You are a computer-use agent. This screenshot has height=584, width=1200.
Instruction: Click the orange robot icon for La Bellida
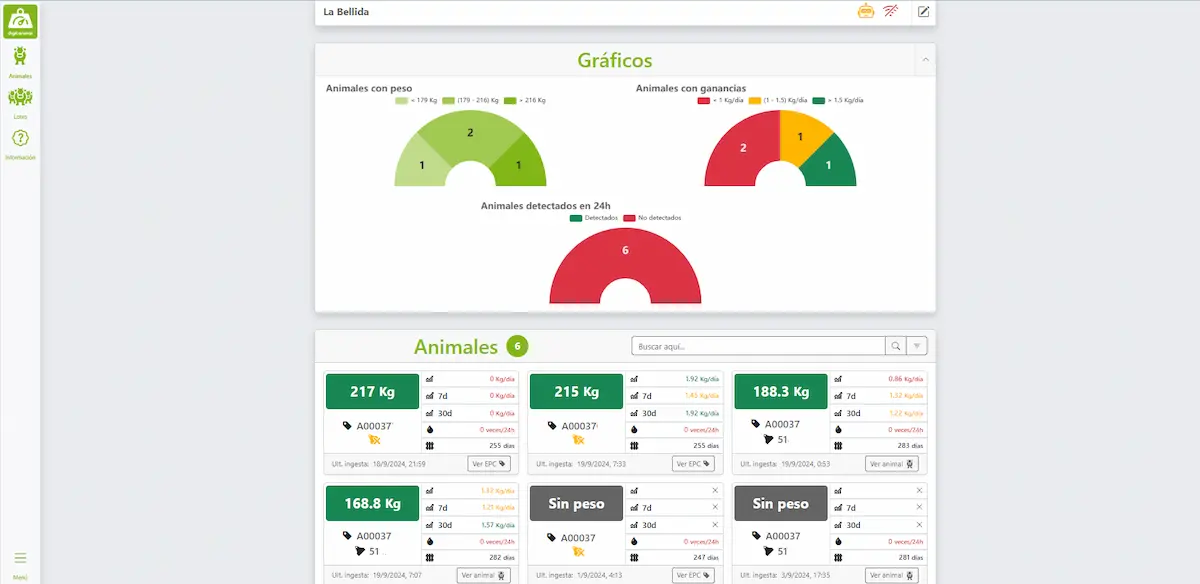click(x=866, y=12)
